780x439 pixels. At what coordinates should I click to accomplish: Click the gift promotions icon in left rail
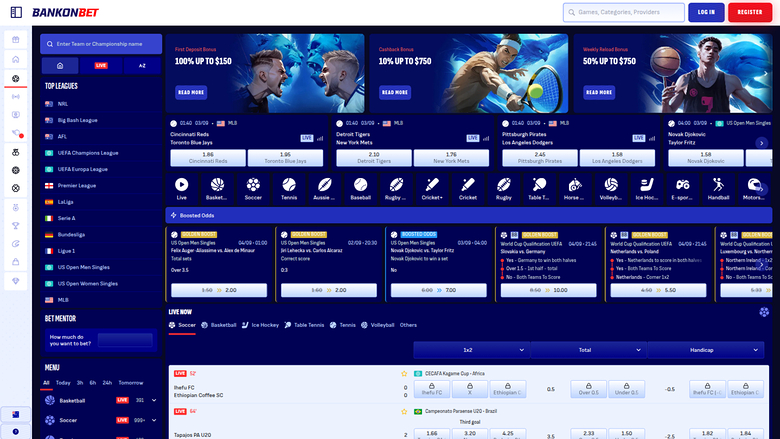(x=16, y=39)
